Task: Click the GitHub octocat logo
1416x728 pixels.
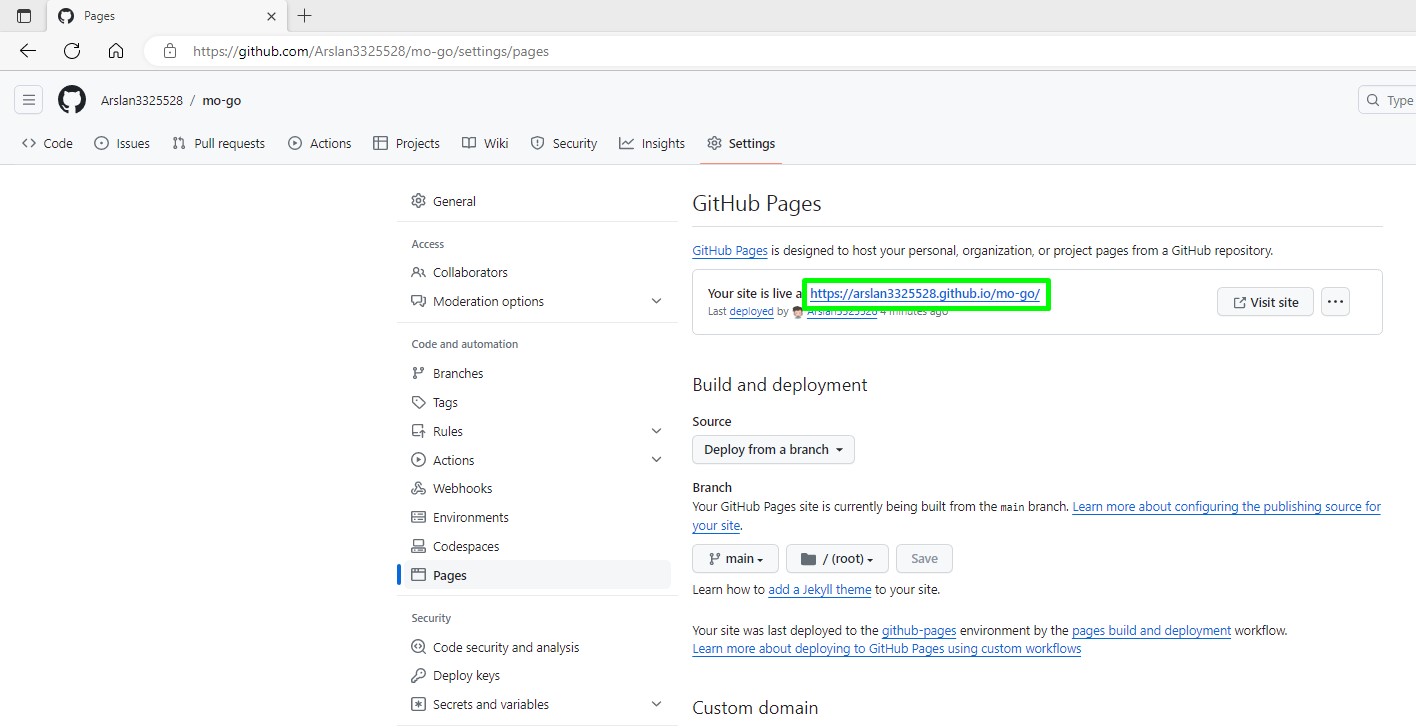Action: tap(72, 100)
